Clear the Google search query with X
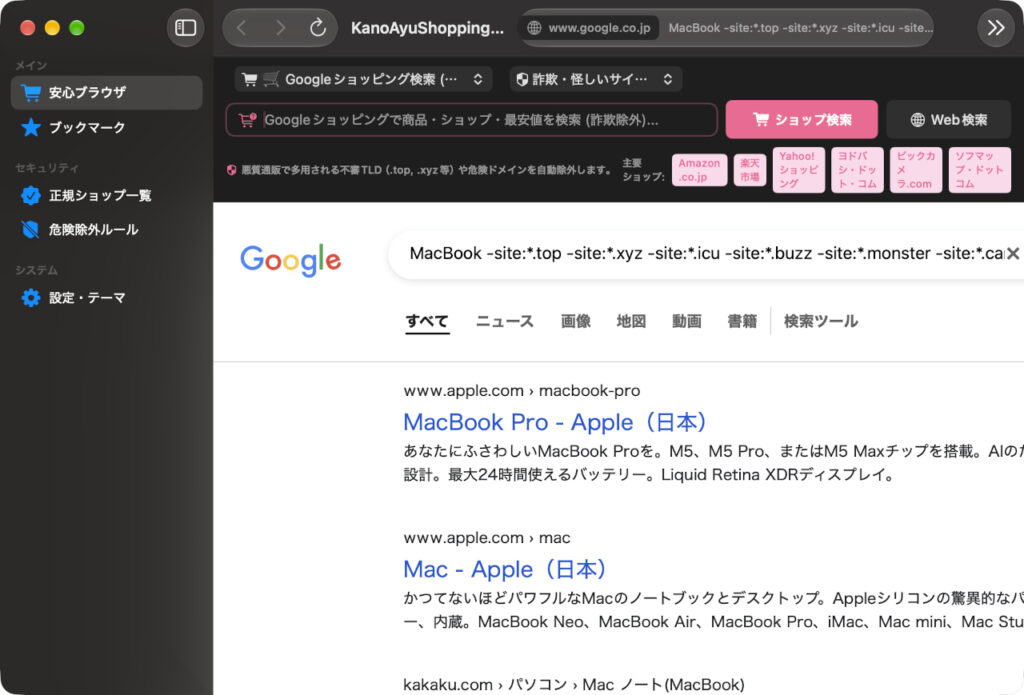The image size is (1024, 695). [x=1012, y=253]
